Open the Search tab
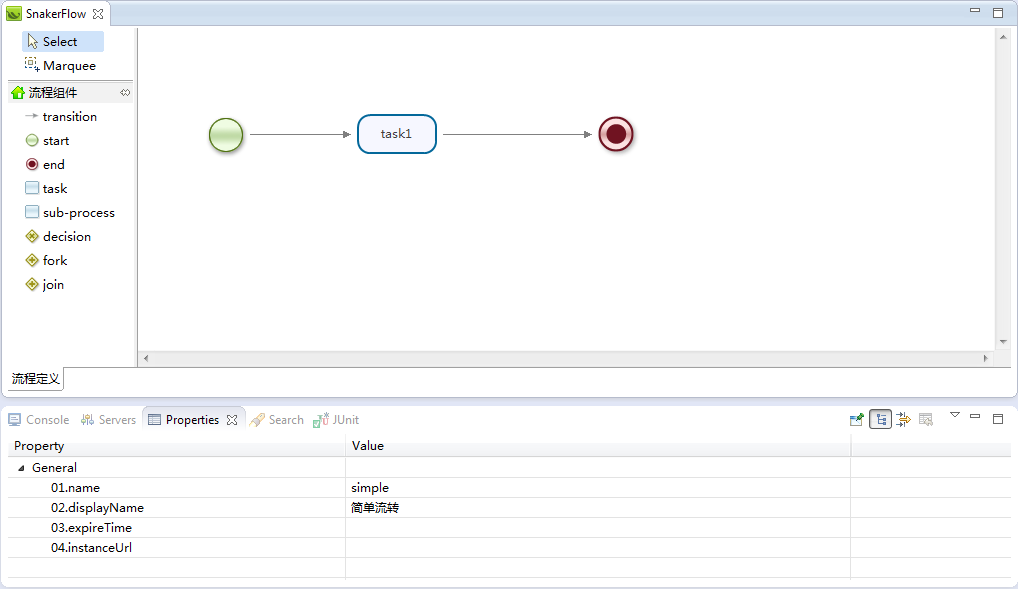Image resolution: width=1018 pixels, height=589 pixels. click(x=277, y=420)
